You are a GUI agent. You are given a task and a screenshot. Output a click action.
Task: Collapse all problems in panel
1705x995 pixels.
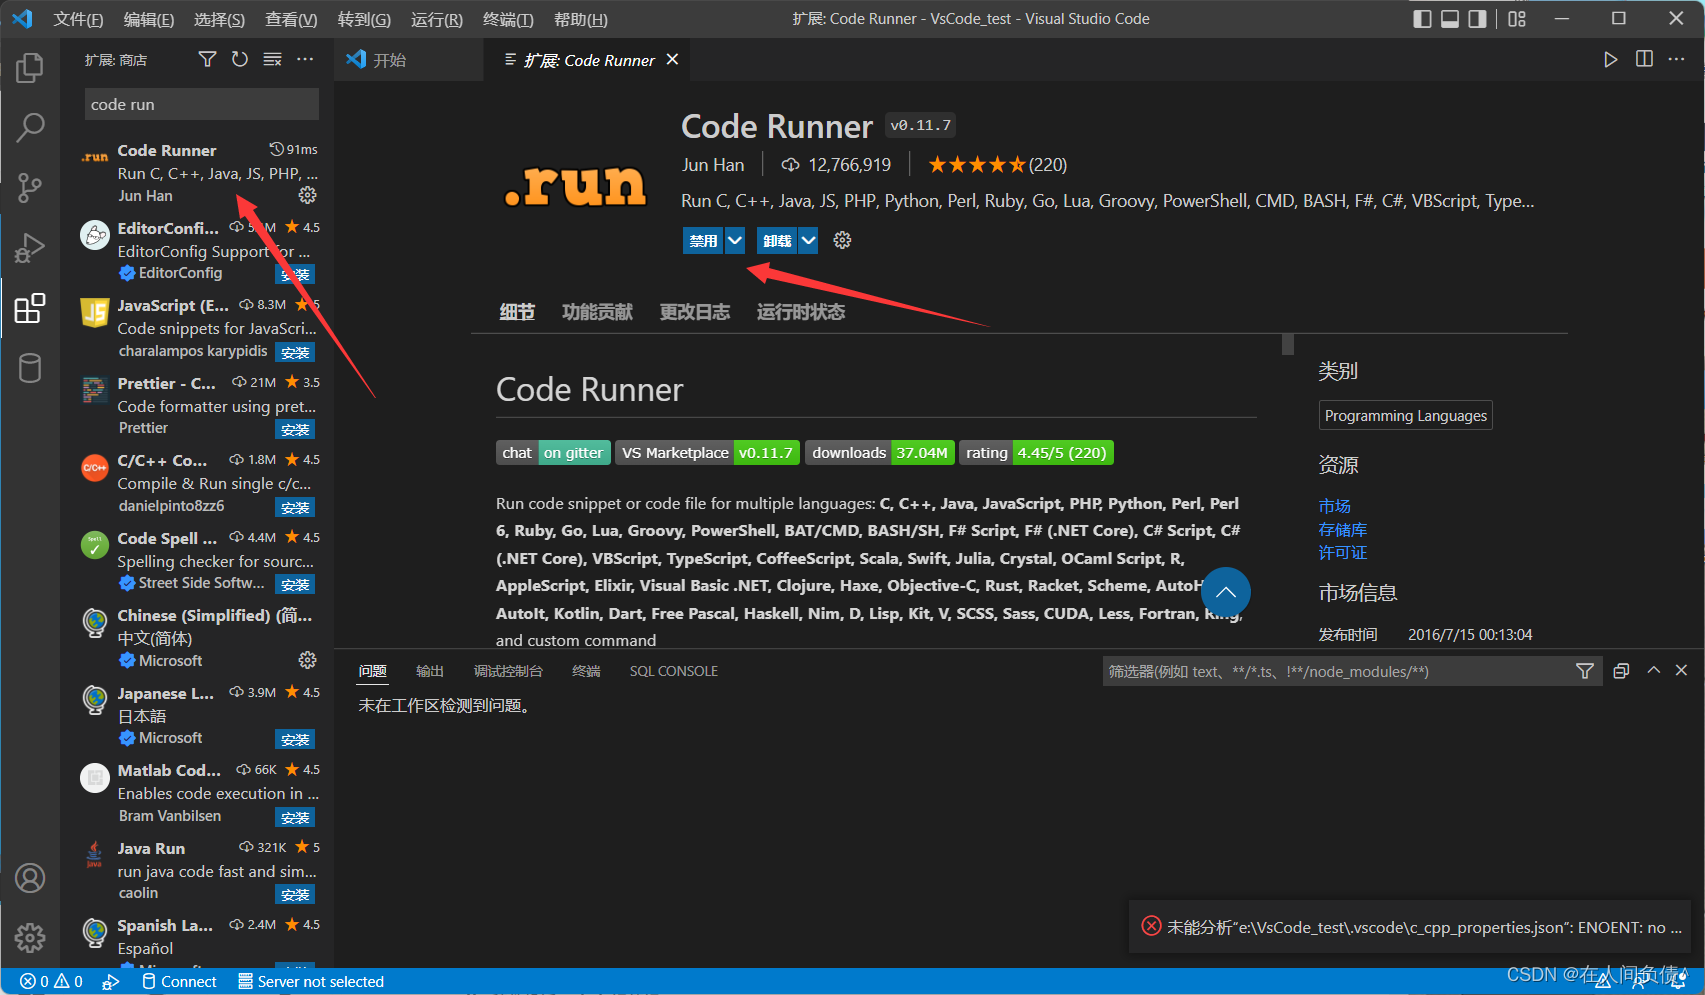coord(1621,671)
